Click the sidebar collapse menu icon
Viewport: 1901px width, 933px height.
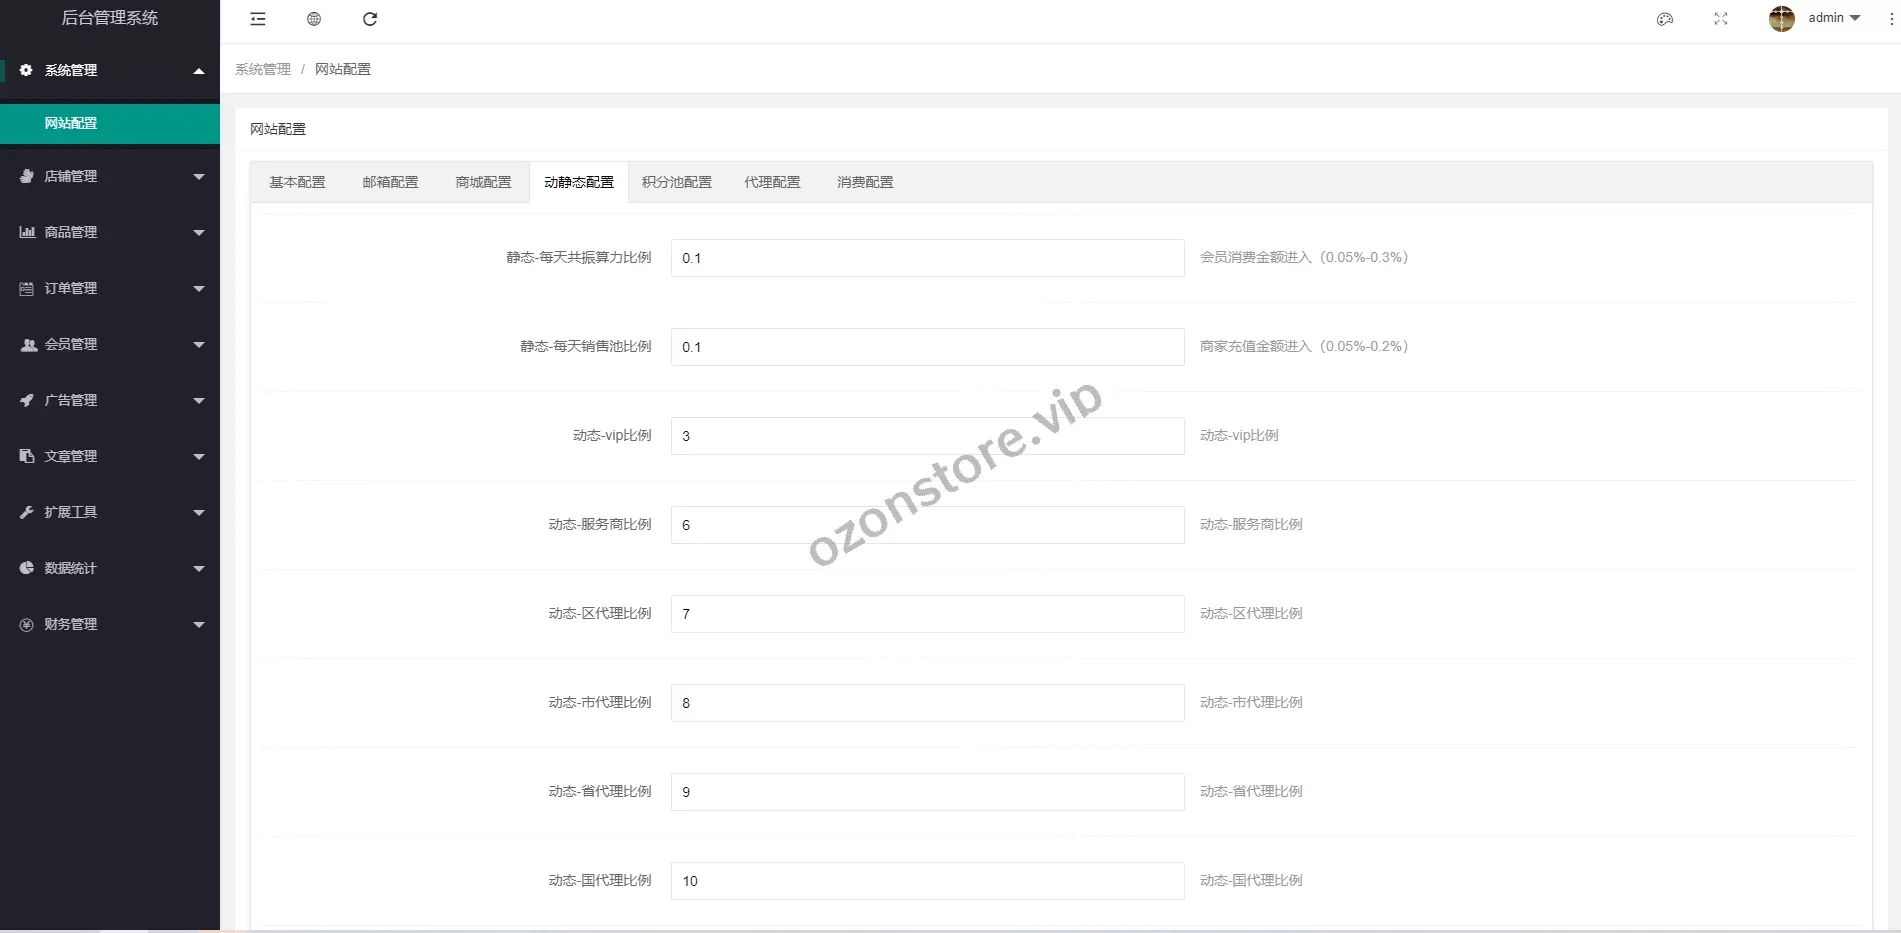pos(258,19)
